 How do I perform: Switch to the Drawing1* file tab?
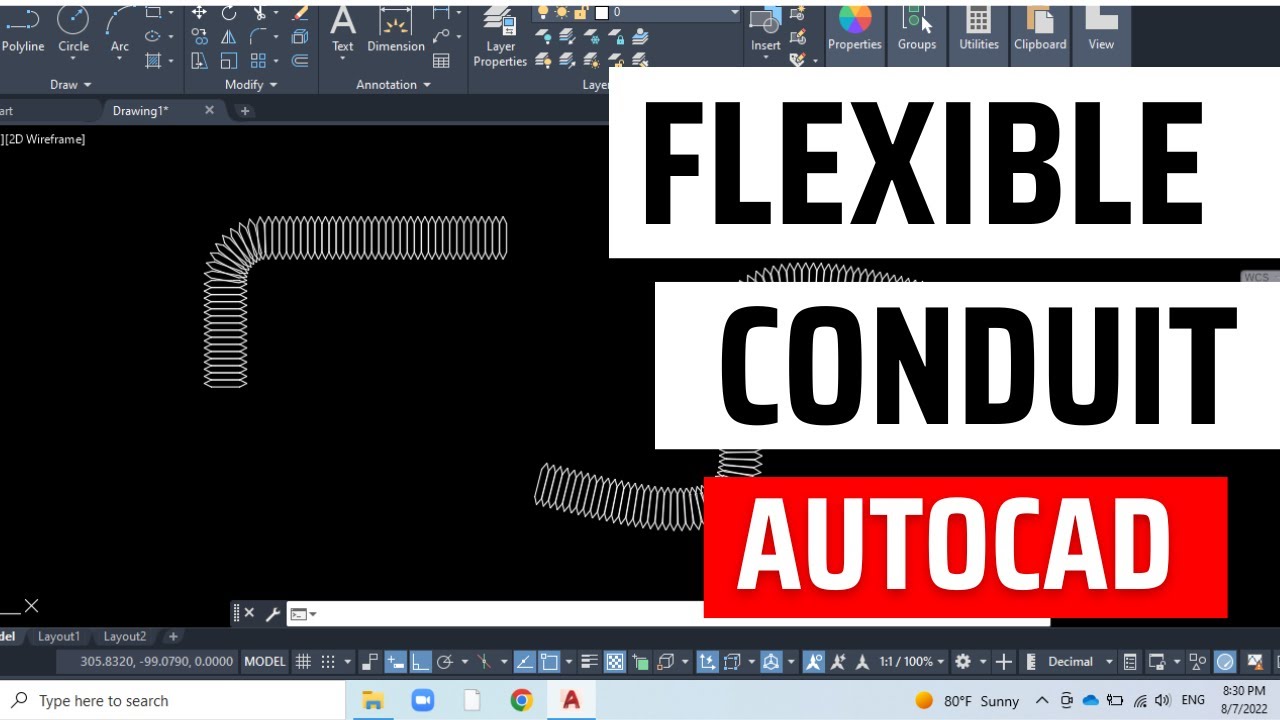pos(141,111)
